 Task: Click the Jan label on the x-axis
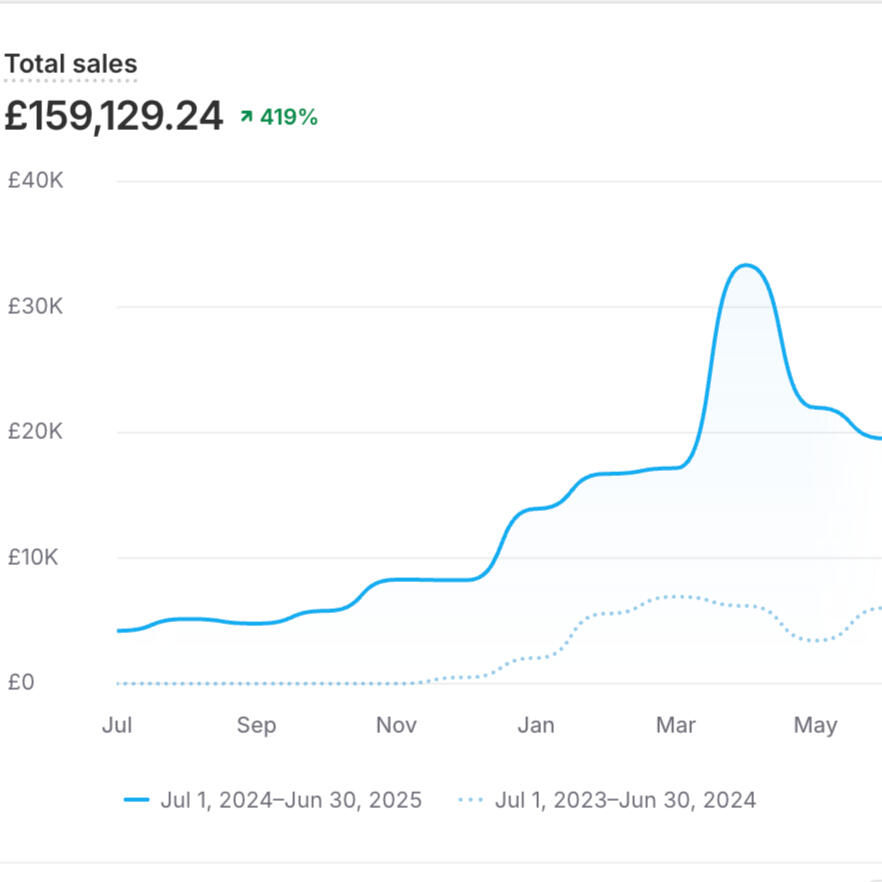click(x=536, y=725)
